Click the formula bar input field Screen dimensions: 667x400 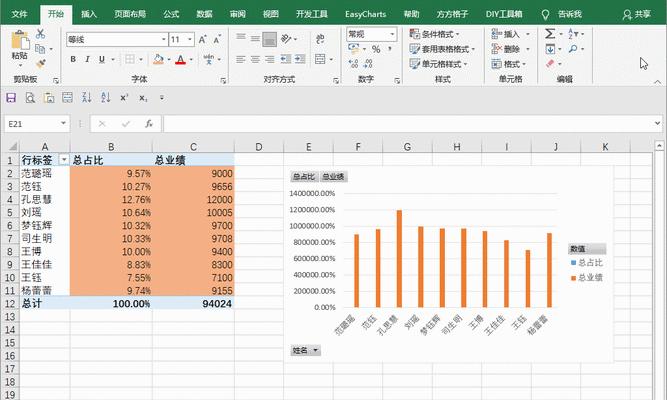[x=408, y=124]
